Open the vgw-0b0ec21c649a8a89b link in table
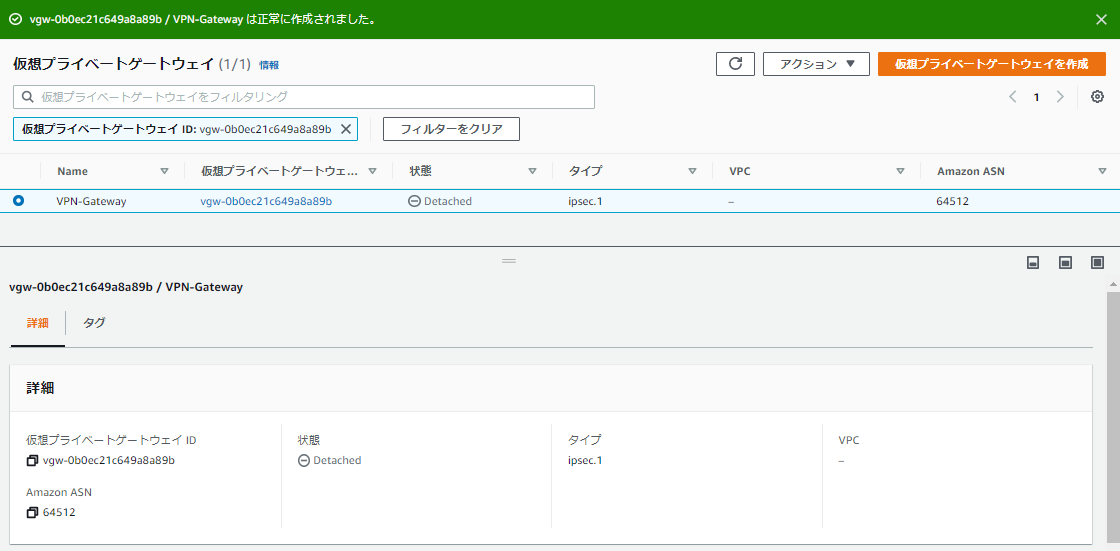Screen dimensions: 1120x551 [x=266, y=201]
